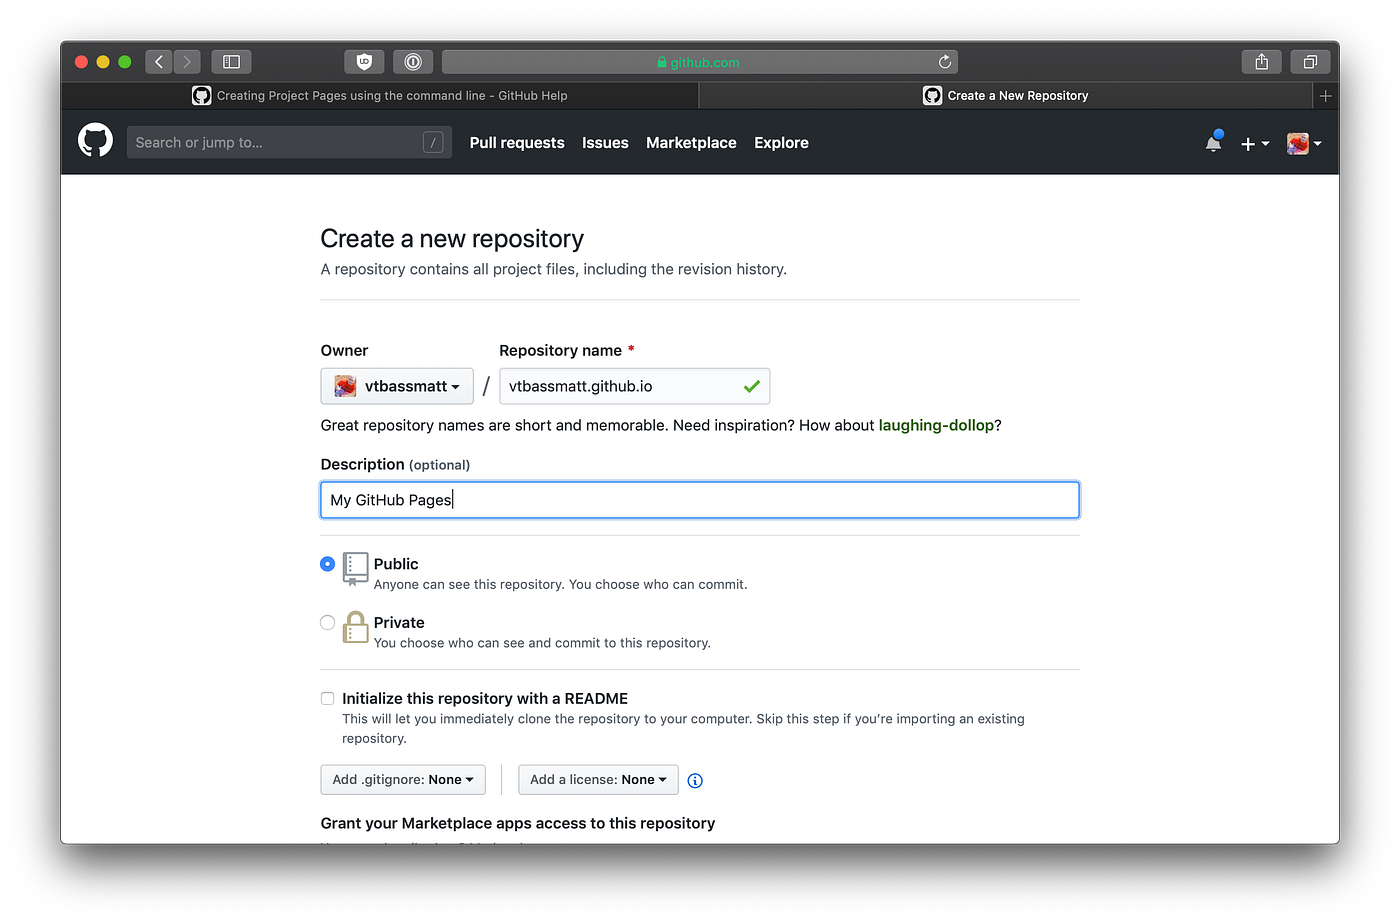Viewport: 1400px width, 924px height.
Task: Focus the Search or jump to field
Action: [x=289, y=142]
